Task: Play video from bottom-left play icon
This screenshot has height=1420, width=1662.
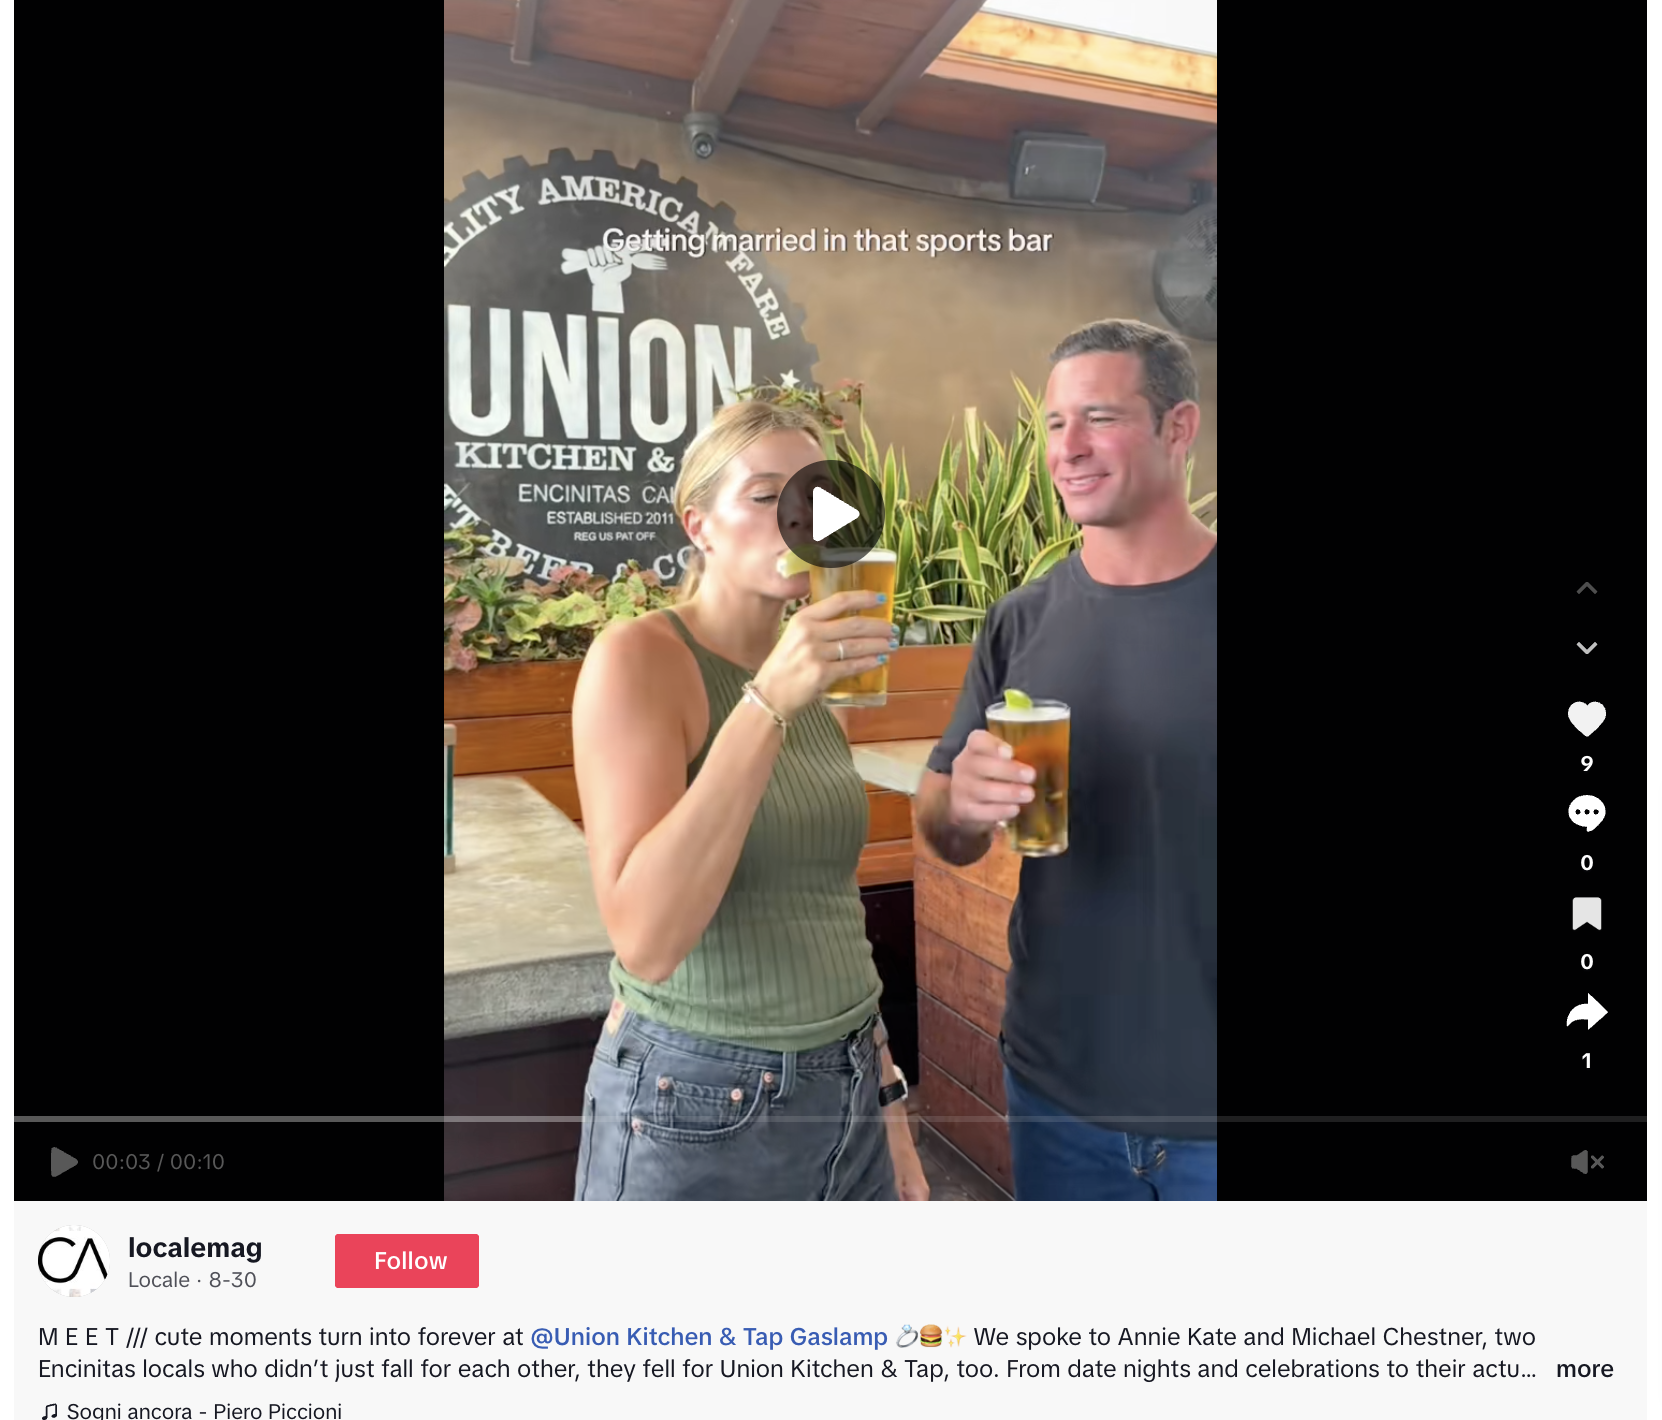Action: coord(64,1161)
